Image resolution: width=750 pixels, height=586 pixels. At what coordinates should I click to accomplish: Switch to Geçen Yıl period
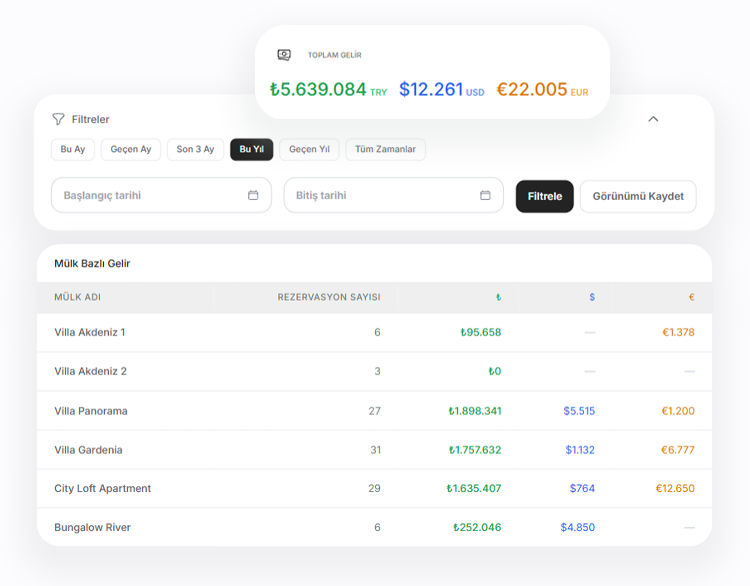(309, 149)
